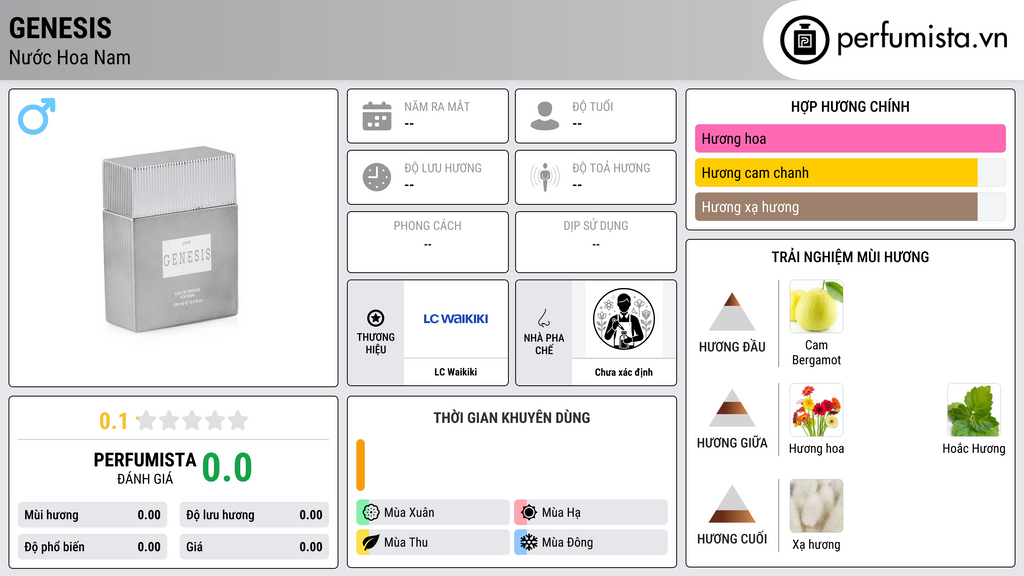Click the Dịp sử dụng info box
Image resolution: width=1024 pixels, height=576 pixels.
tap(596, 242)
